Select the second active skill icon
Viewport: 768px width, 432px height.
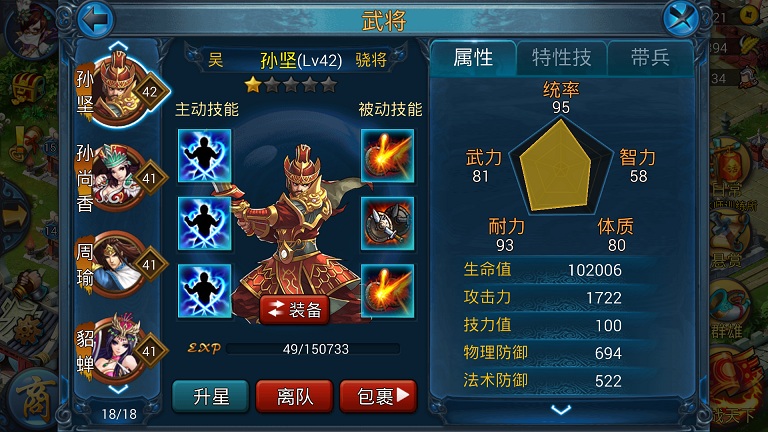pos(204,223)
